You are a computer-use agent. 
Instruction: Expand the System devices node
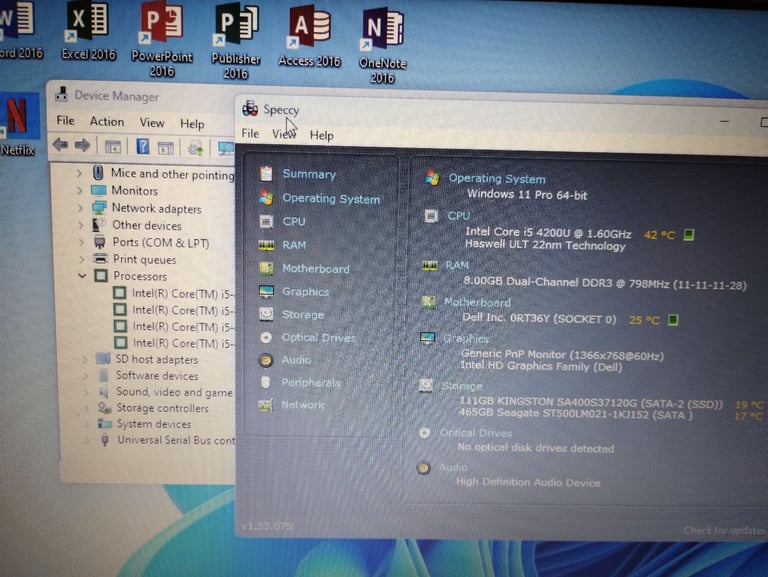click(86, 424)
